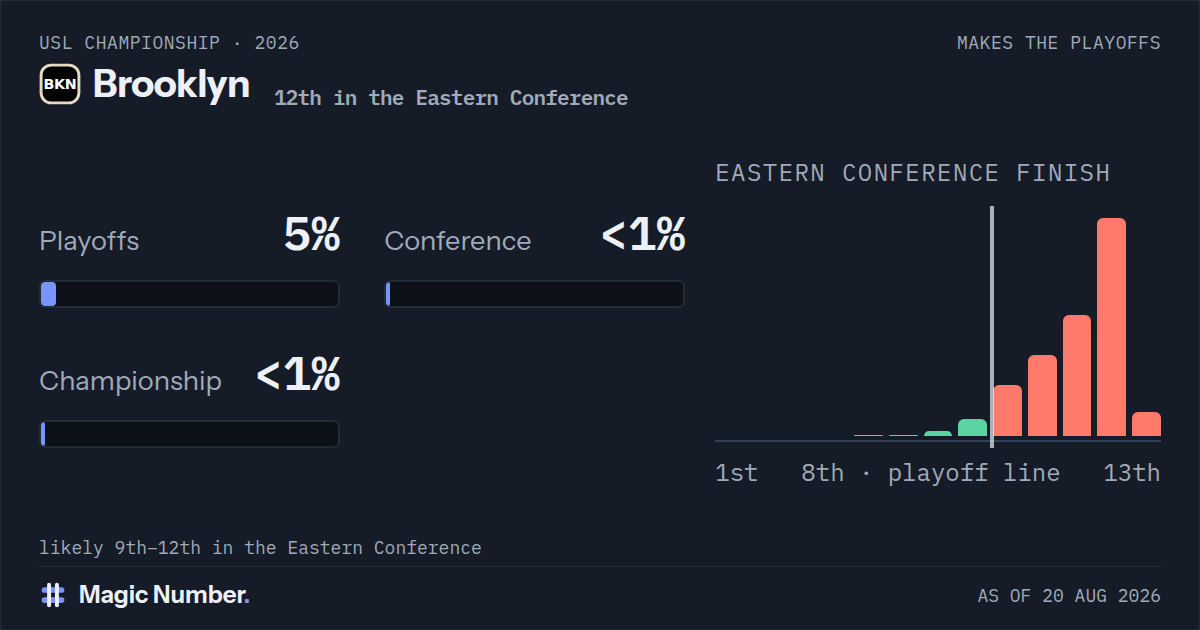Click the 13th place red bar
The height and width of the screenshot is (630, 1200).
[1146, 424]
